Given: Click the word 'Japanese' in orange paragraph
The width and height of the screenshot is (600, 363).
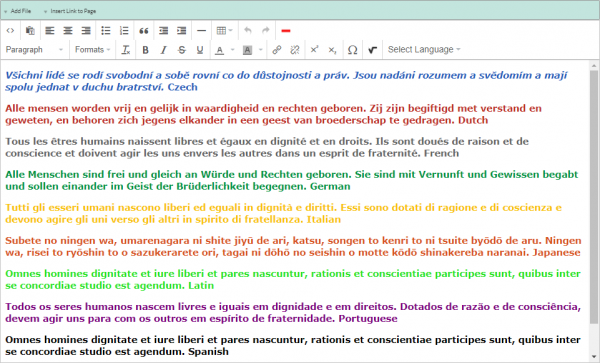Looking at the screenshot, I should (557, 253).
